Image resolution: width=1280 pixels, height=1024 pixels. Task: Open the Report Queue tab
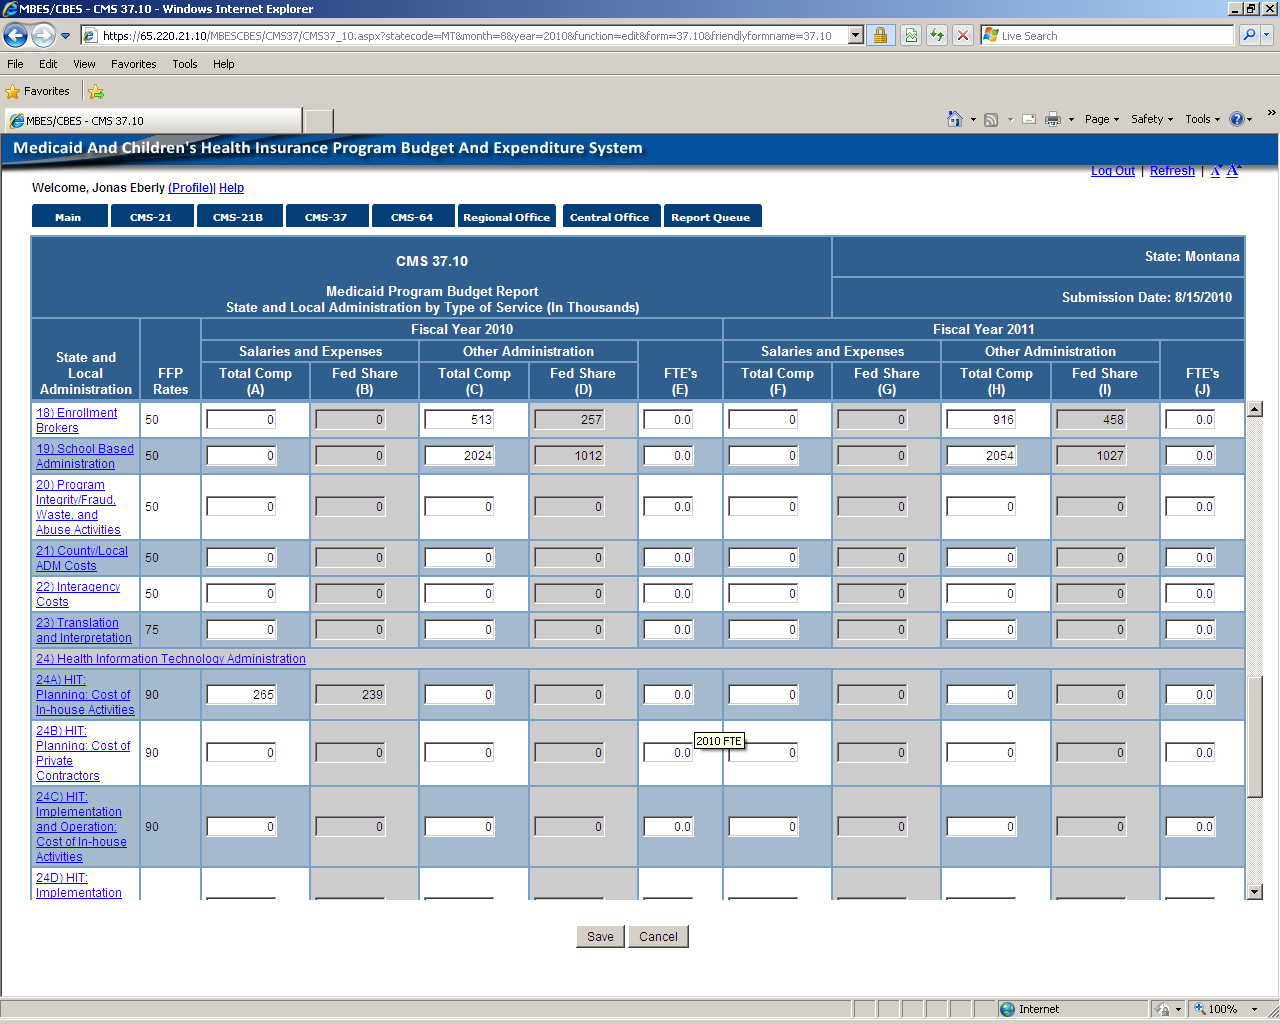pos(711,217)
